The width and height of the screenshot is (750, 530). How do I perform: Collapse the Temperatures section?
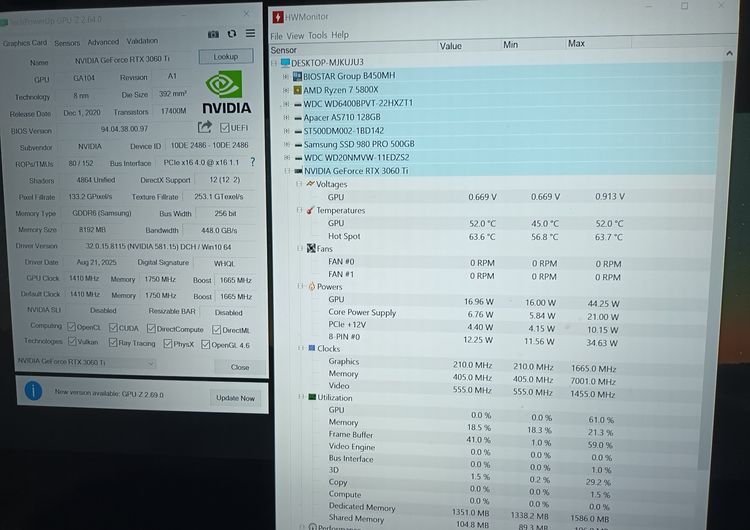pyautogui.click(x=299, y=210)
